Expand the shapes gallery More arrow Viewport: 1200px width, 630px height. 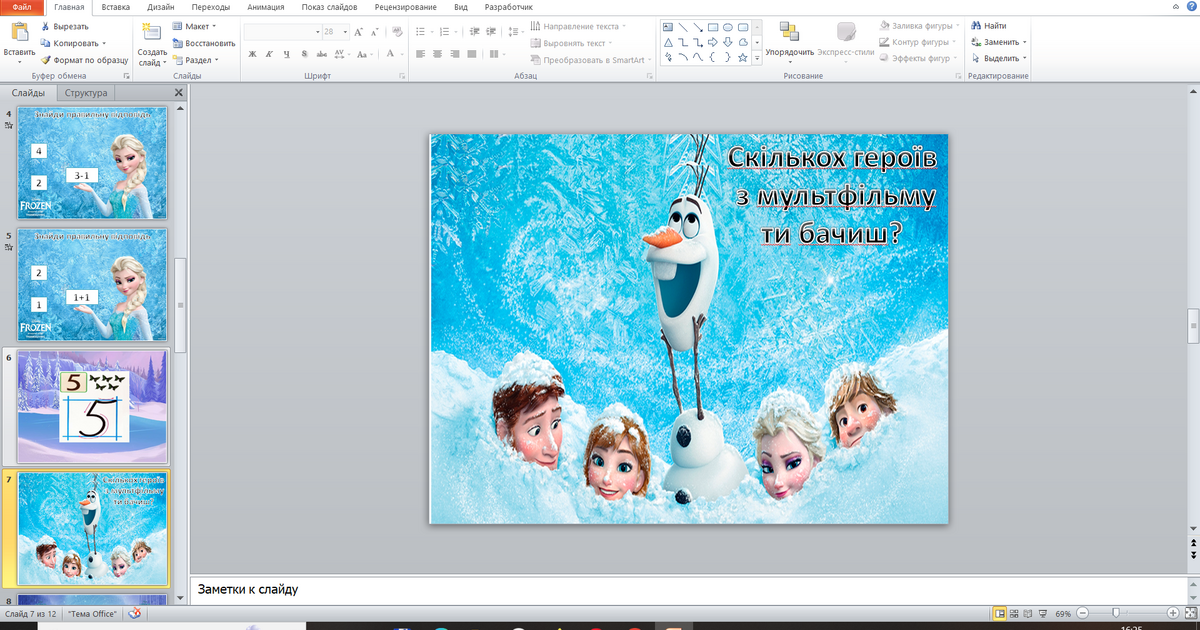757,59
